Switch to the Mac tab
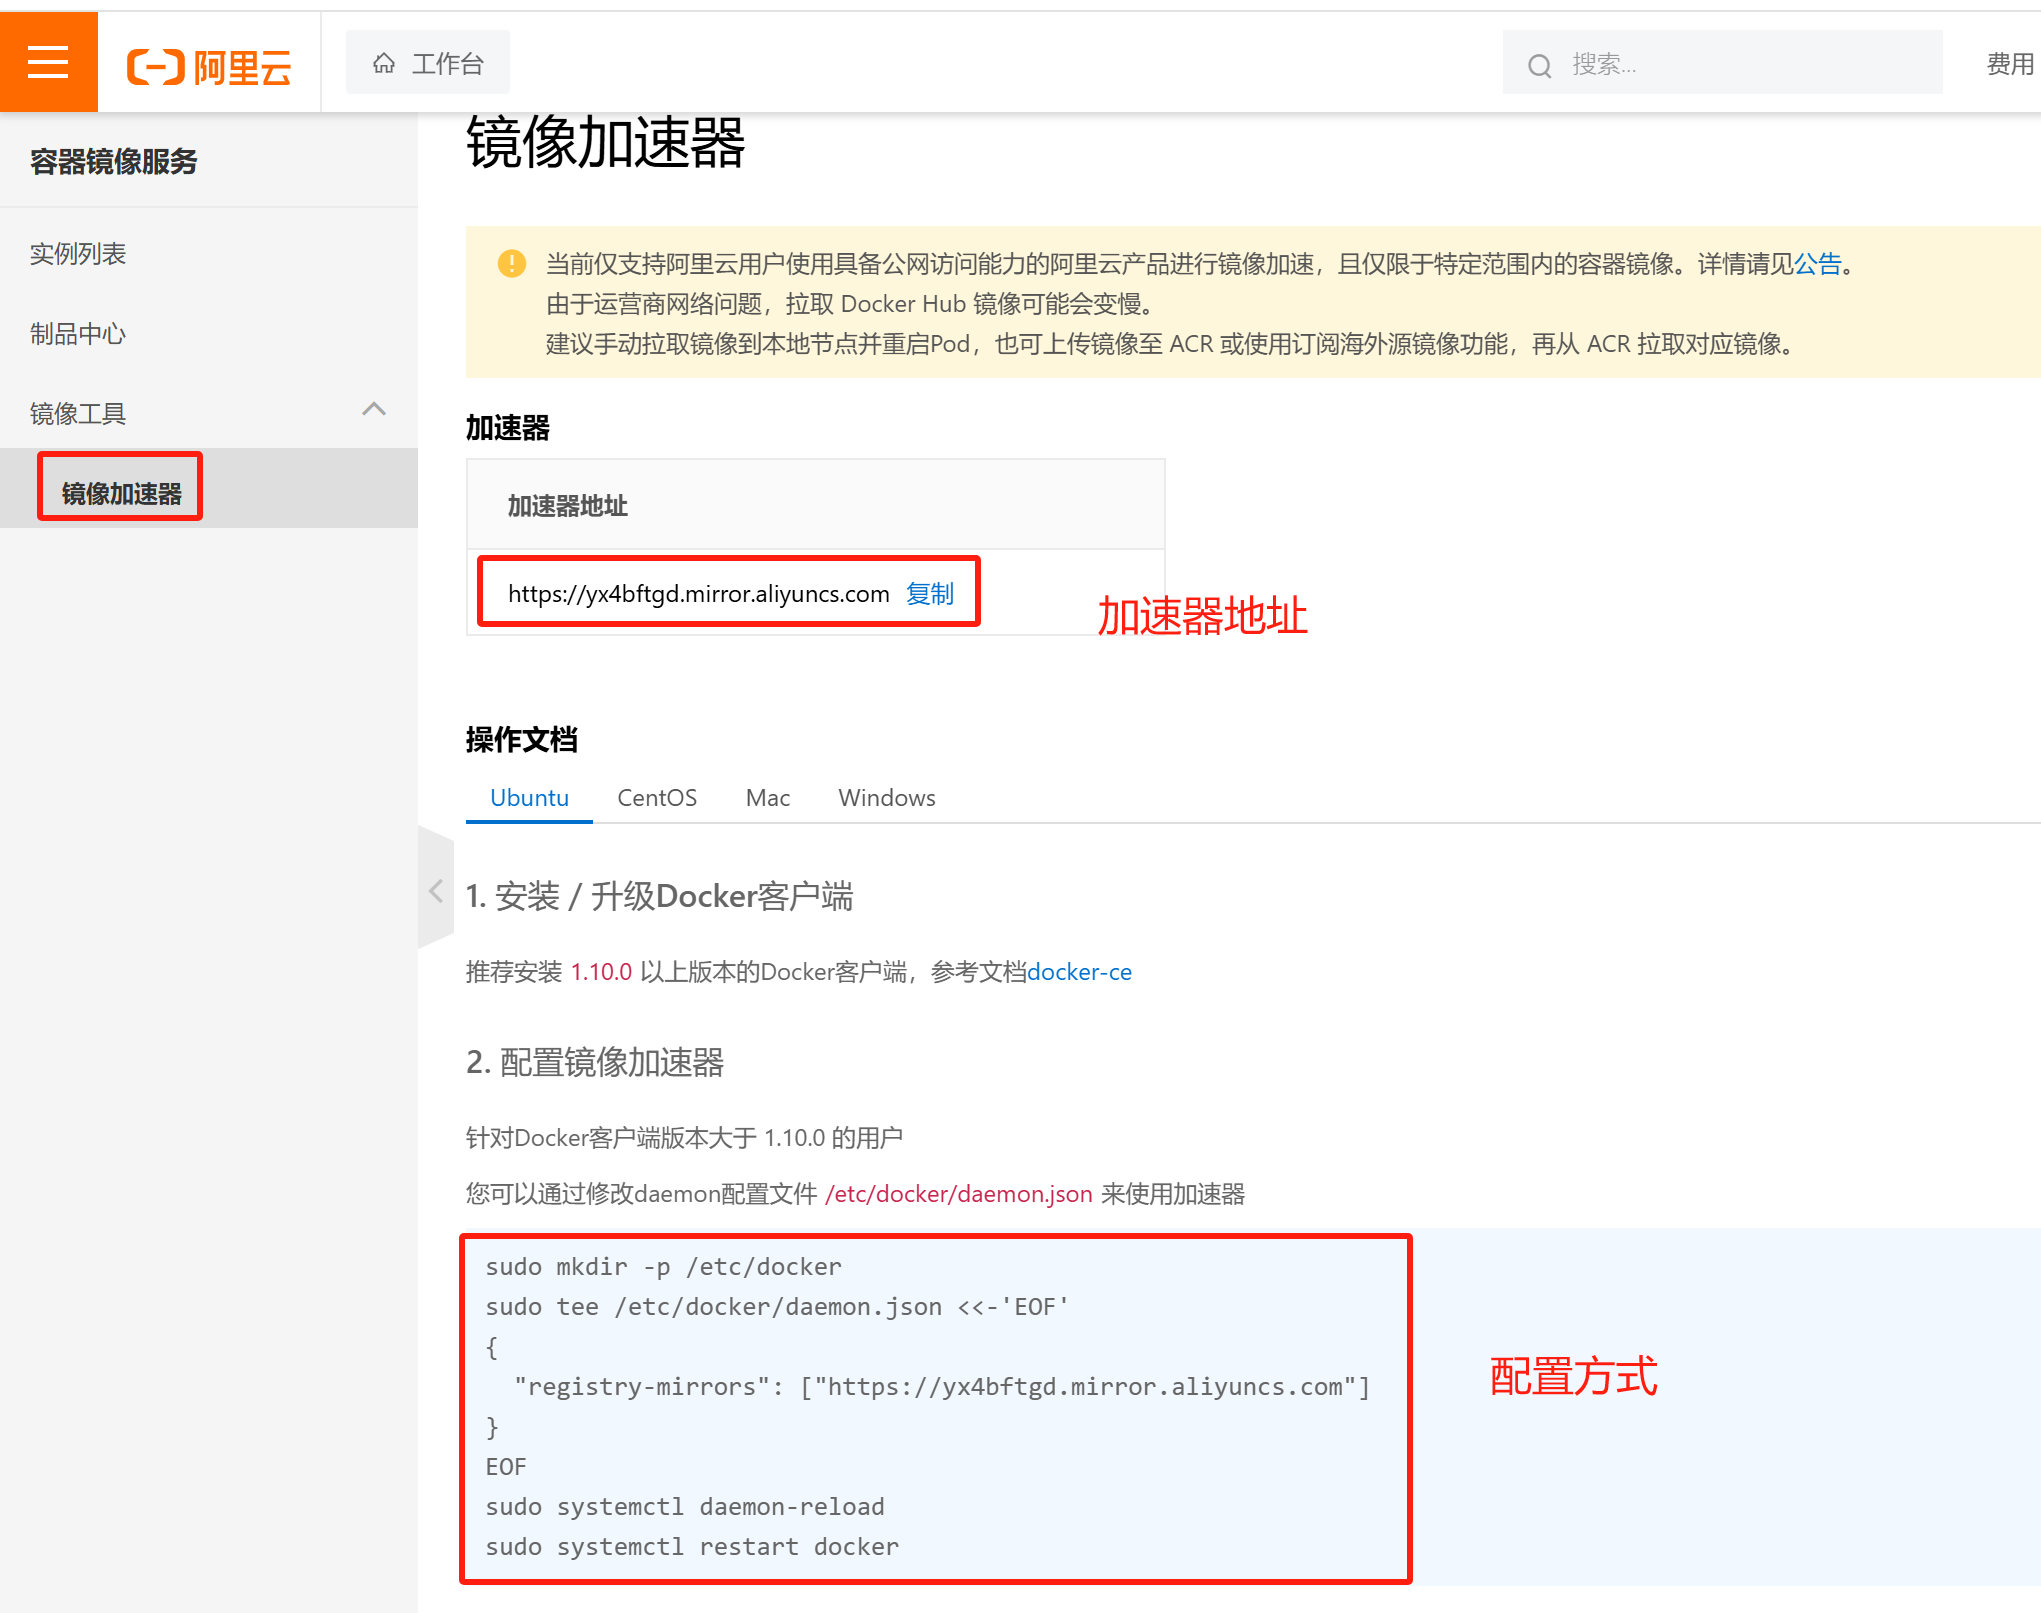2041x1613 pixels. pyautogui.click(x=768, y=798)
